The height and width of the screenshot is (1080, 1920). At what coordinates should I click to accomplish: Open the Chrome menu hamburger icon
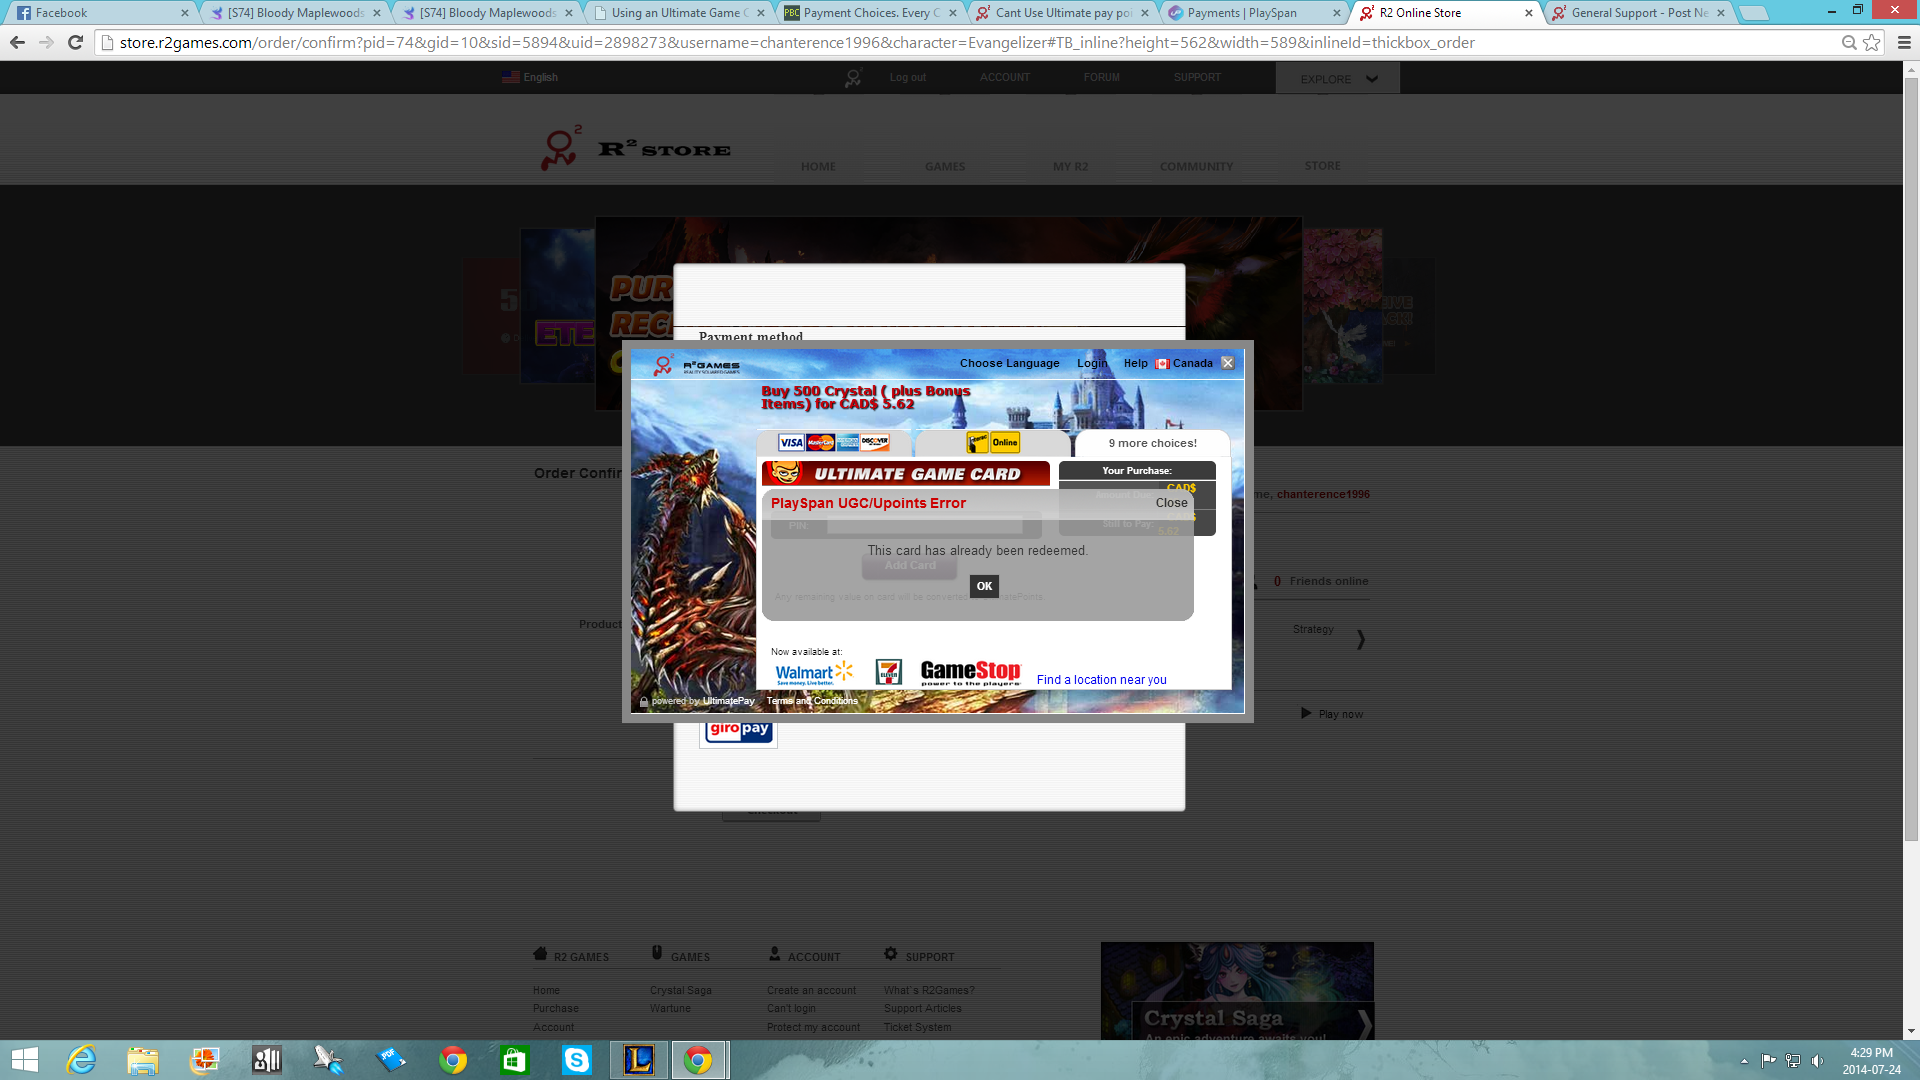click(x=1904, y=42)
